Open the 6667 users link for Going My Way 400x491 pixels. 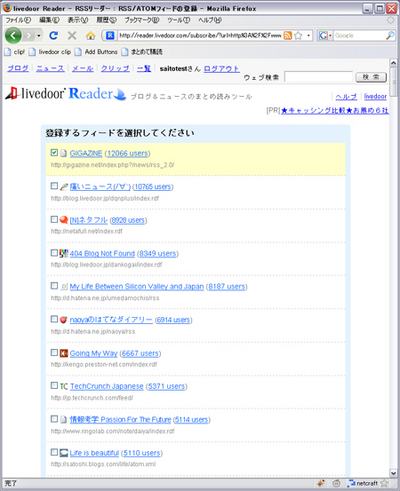pos(140,353)
